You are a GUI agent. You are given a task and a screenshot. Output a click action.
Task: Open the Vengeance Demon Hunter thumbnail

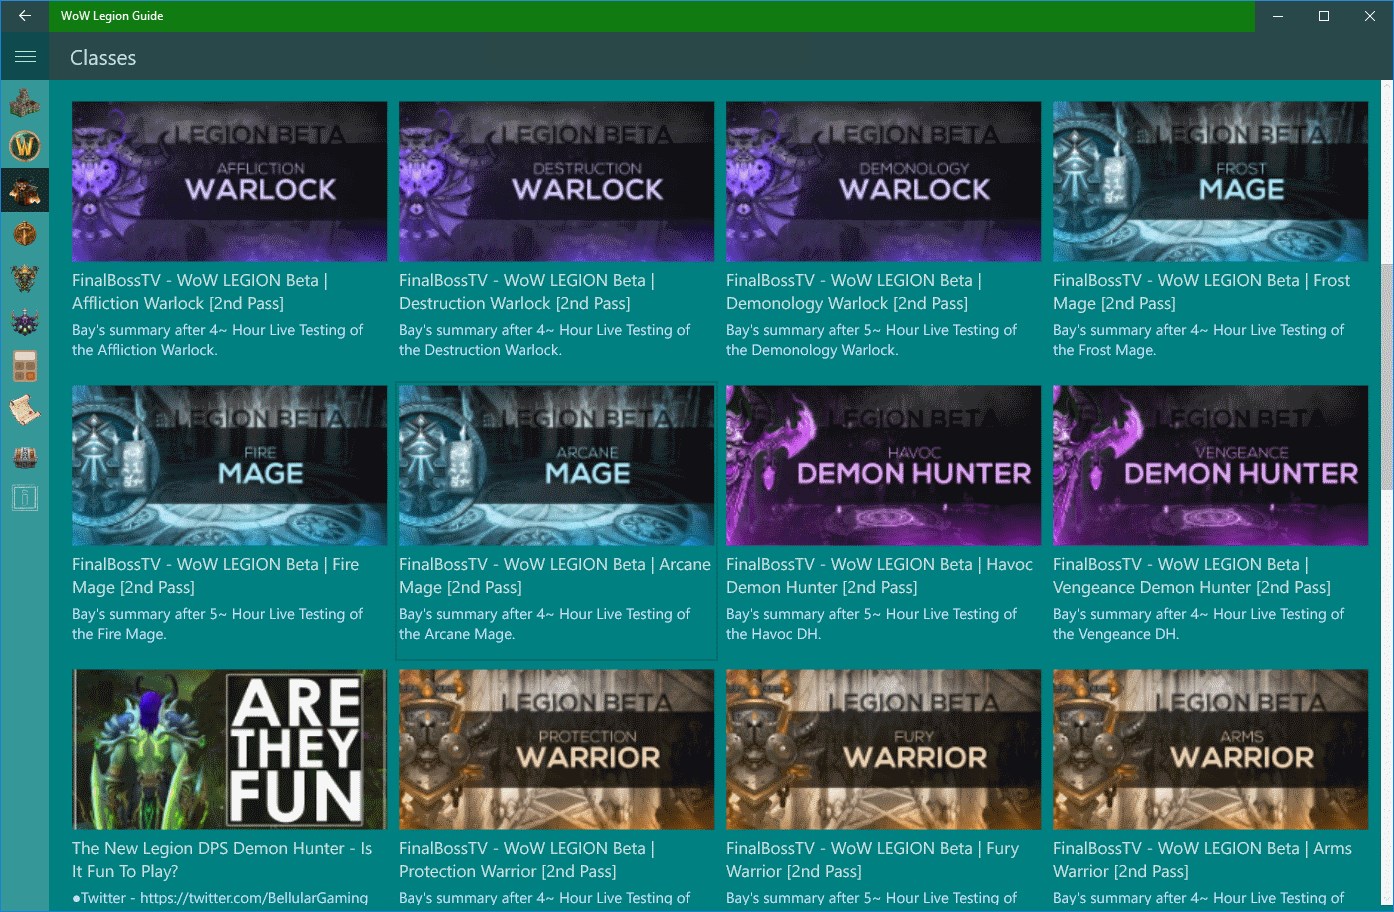pyautogui.click(x=1210, y=465)
